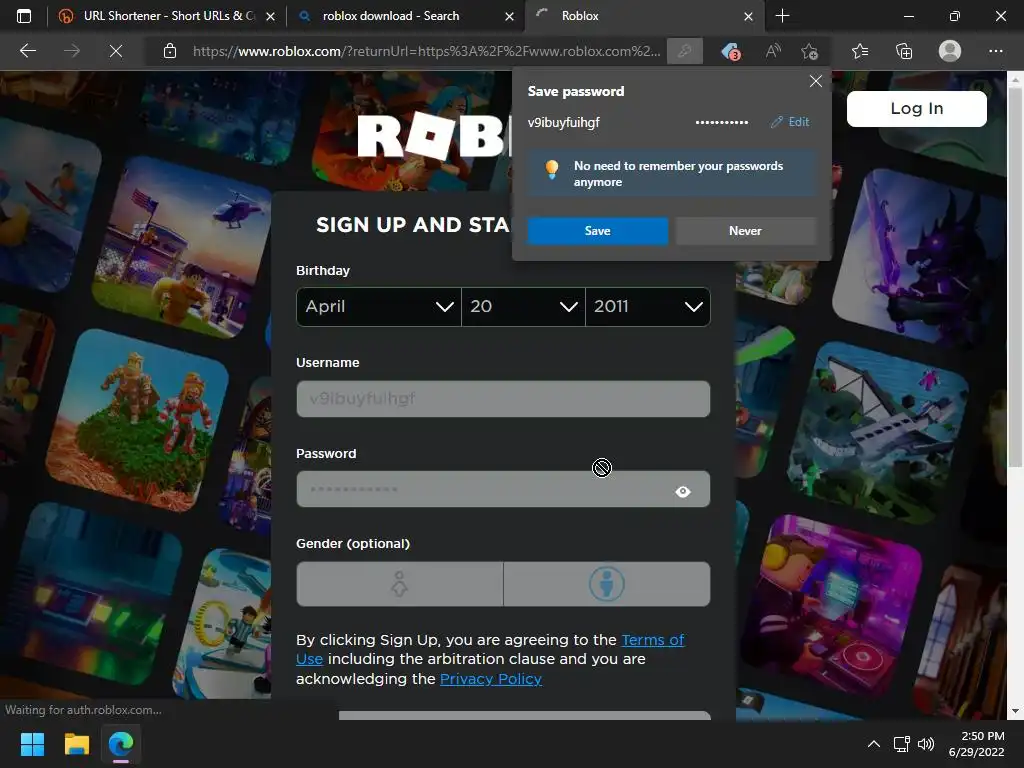This screenshot has width=1024, height=768.
Task: Open the password key icon in address bar
Action: pyautogui.click(x=684, y=51)
